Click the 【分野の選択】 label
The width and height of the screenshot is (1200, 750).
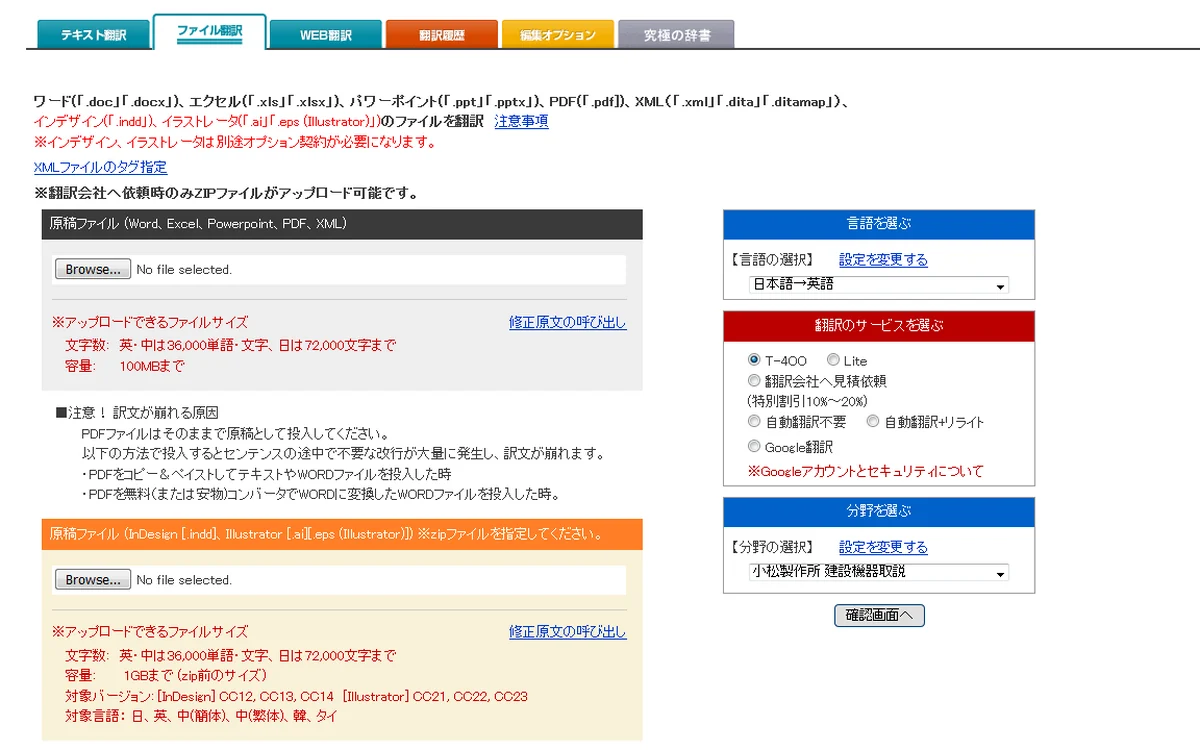coord(773,547)
